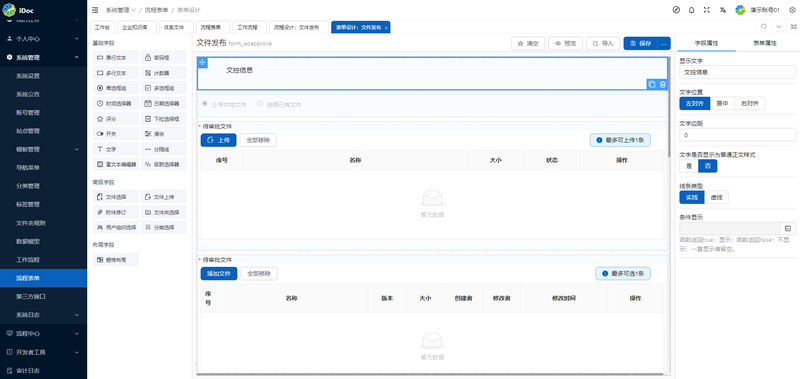
Task: Open the language translation icon
Action: tap(722, 10)
